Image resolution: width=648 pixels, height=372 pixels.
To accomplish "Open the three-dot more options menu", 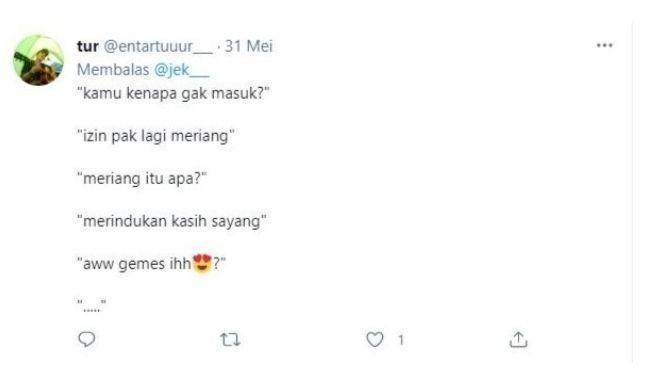I will click(x=604, y=45).
